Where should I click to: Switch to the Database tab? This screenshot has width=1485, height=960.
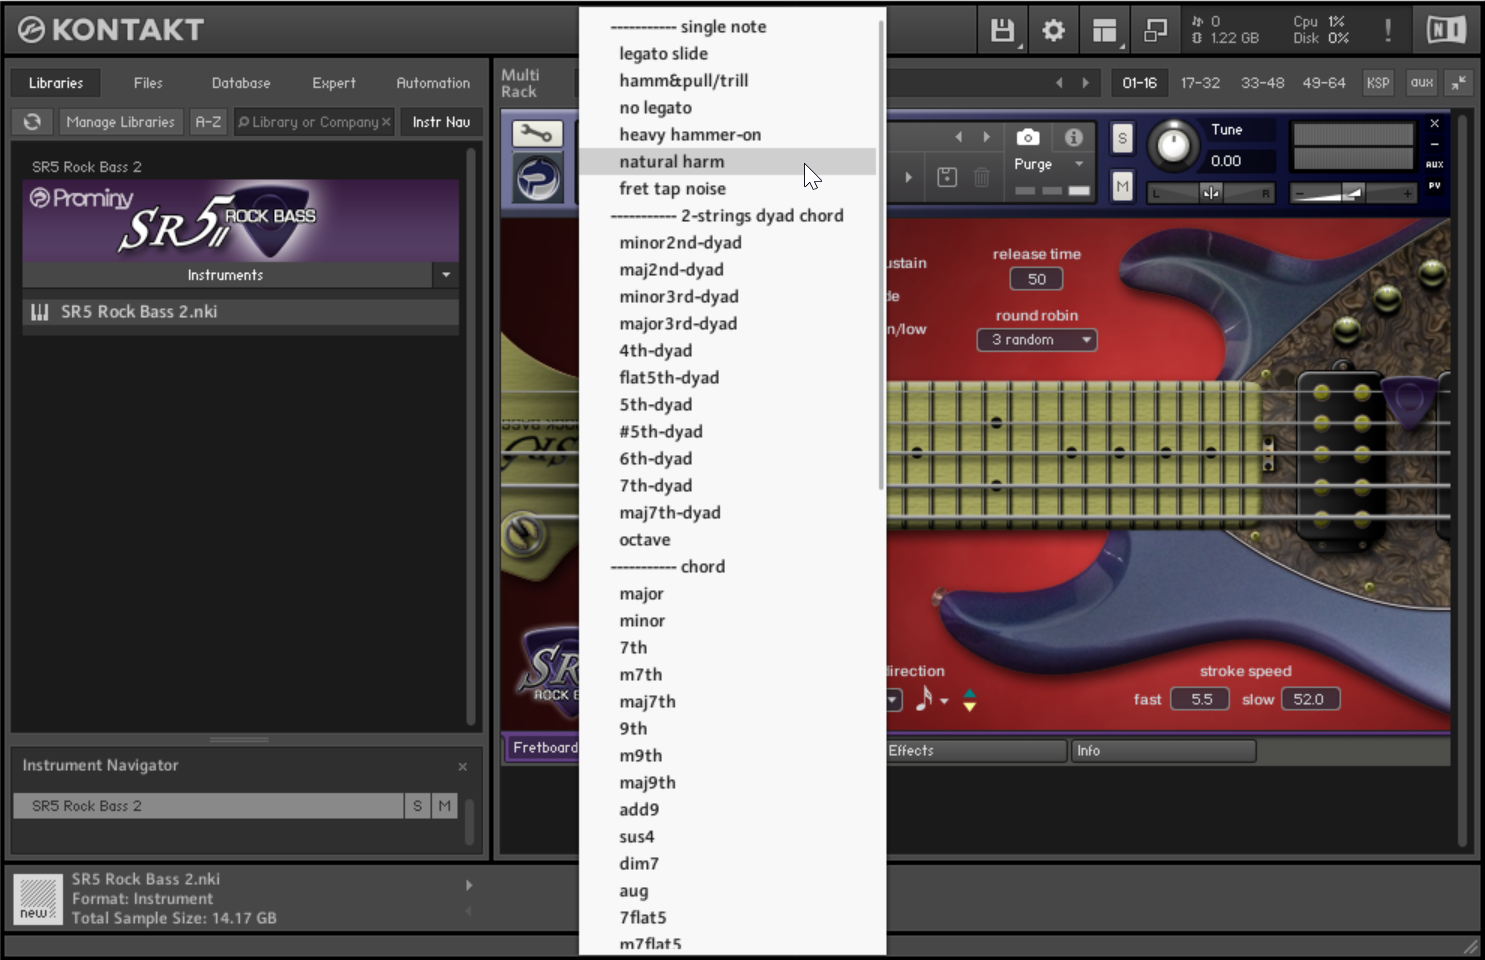pos(241,83)
